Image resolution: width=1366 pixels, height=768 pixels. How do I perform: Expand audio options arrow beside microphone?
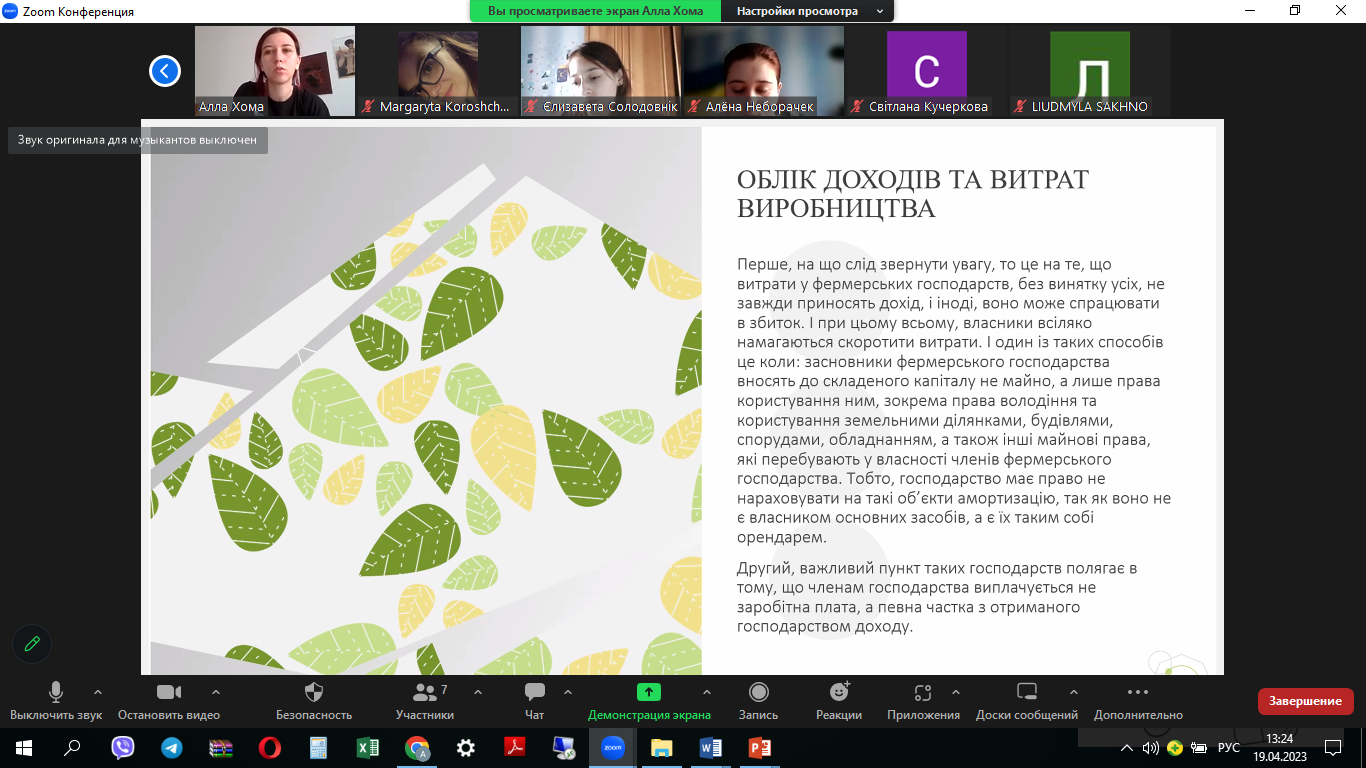click(x=98, y=692)
